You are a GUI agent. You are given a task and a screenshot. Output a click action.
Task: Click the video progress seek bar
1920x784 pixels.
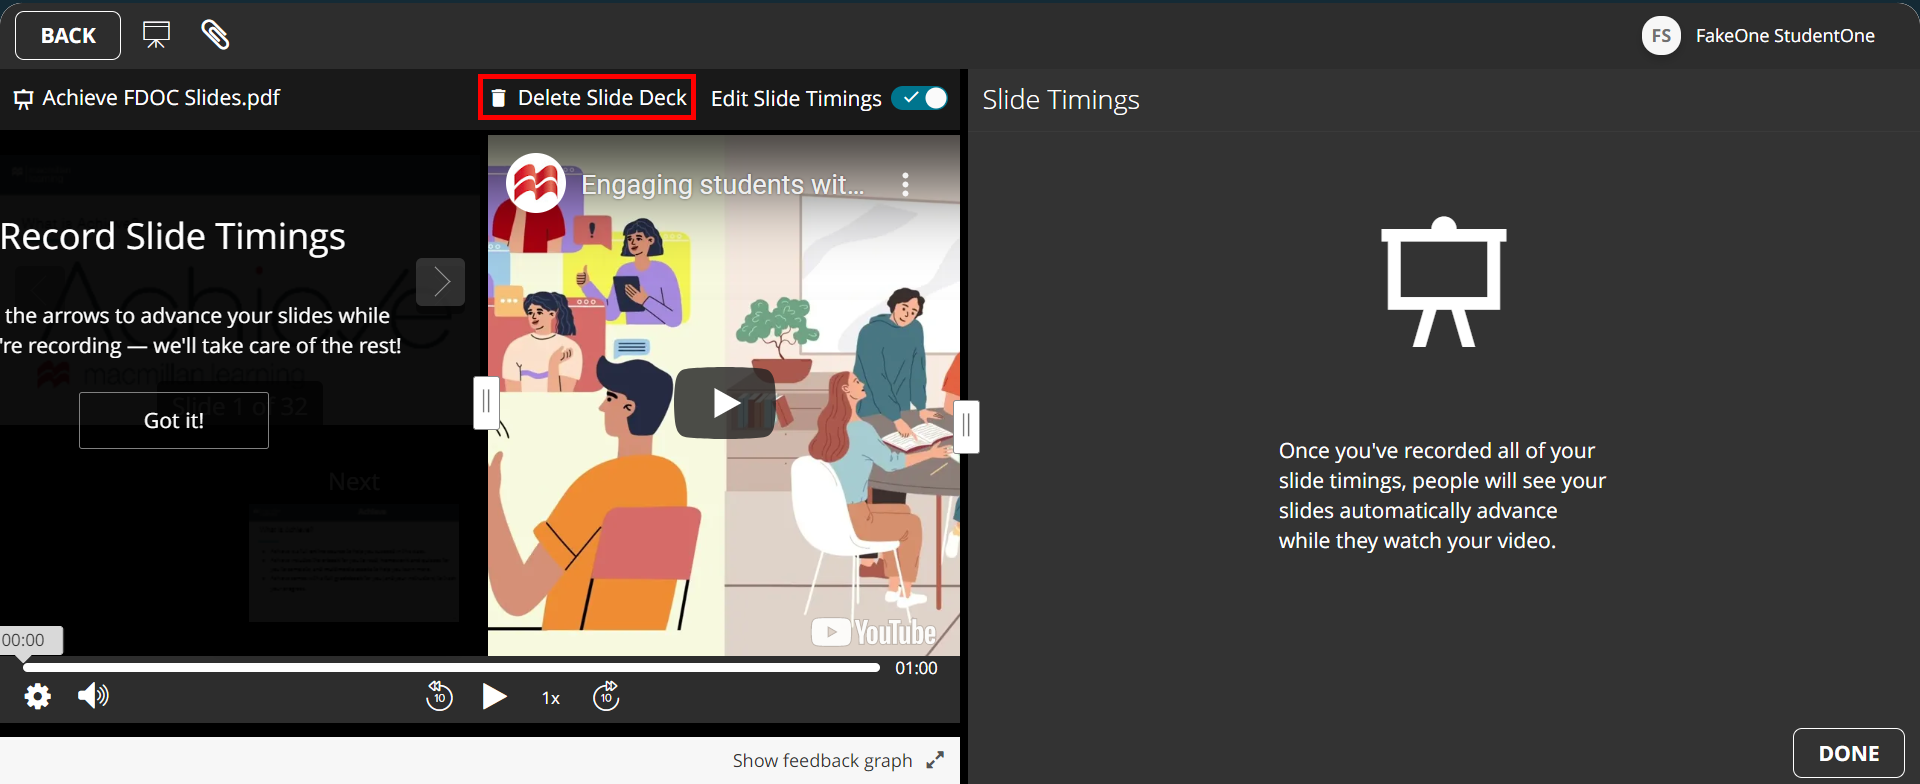tap(450, 667)
